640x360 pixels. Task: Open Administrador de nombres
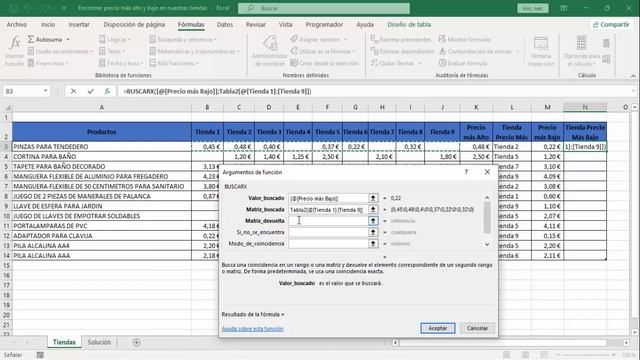(x=269, y=51)
